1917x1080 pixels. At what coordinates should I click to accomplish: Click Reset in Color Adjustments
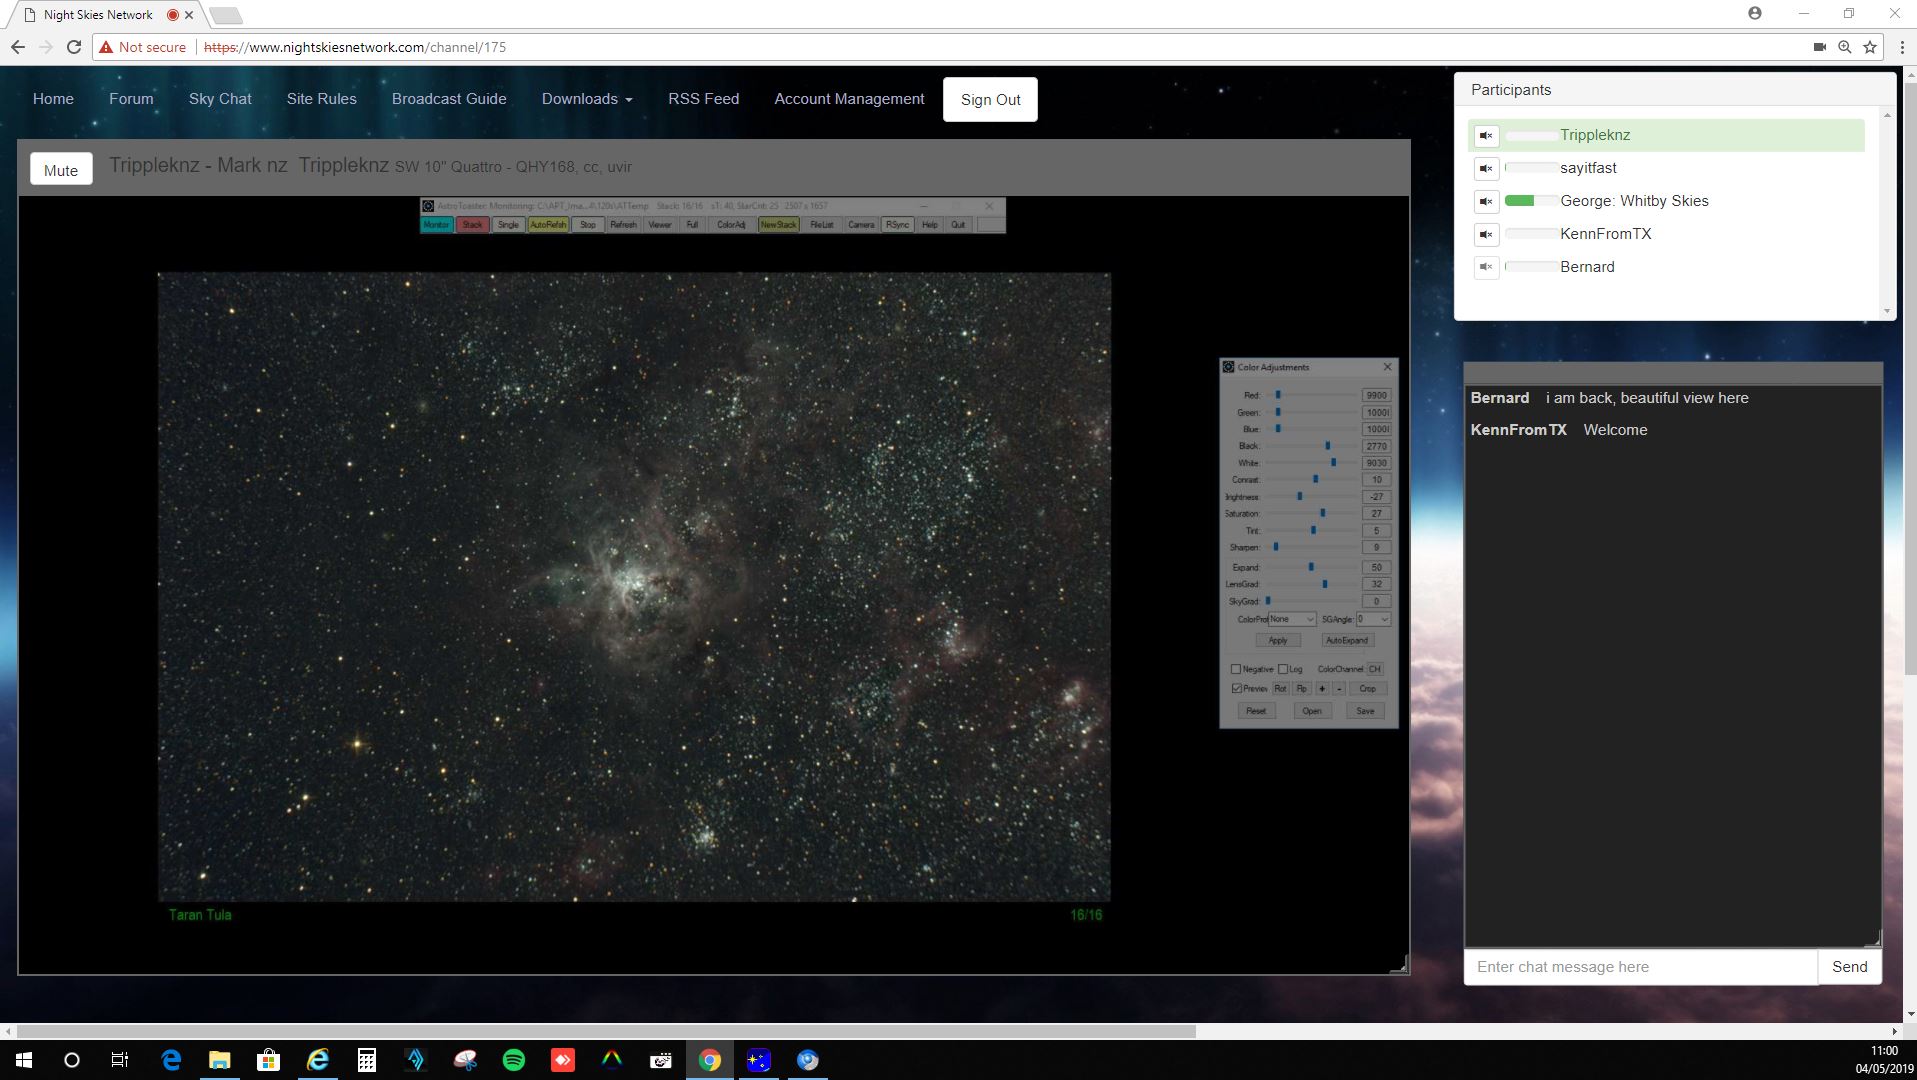tap(1256, 711)
